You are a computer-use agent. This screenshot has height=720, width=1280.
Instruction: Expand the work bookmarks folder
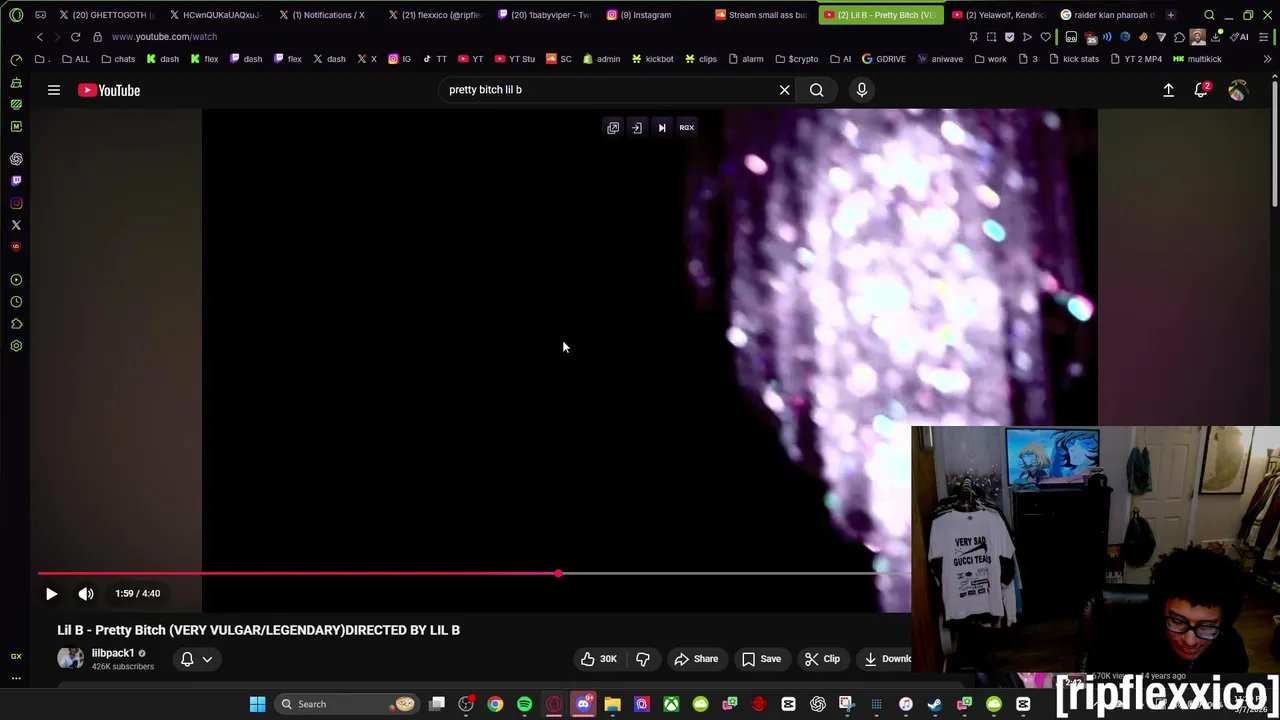tap(990, 59)
